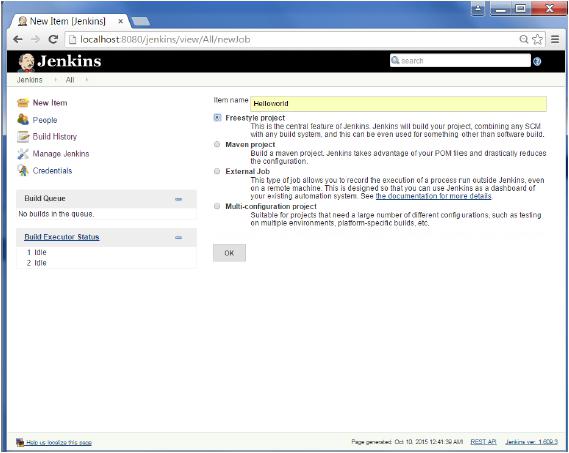Screen dimensions: 569x453
Task: Click the Build History notepad icon
Action: pos(22,136)
